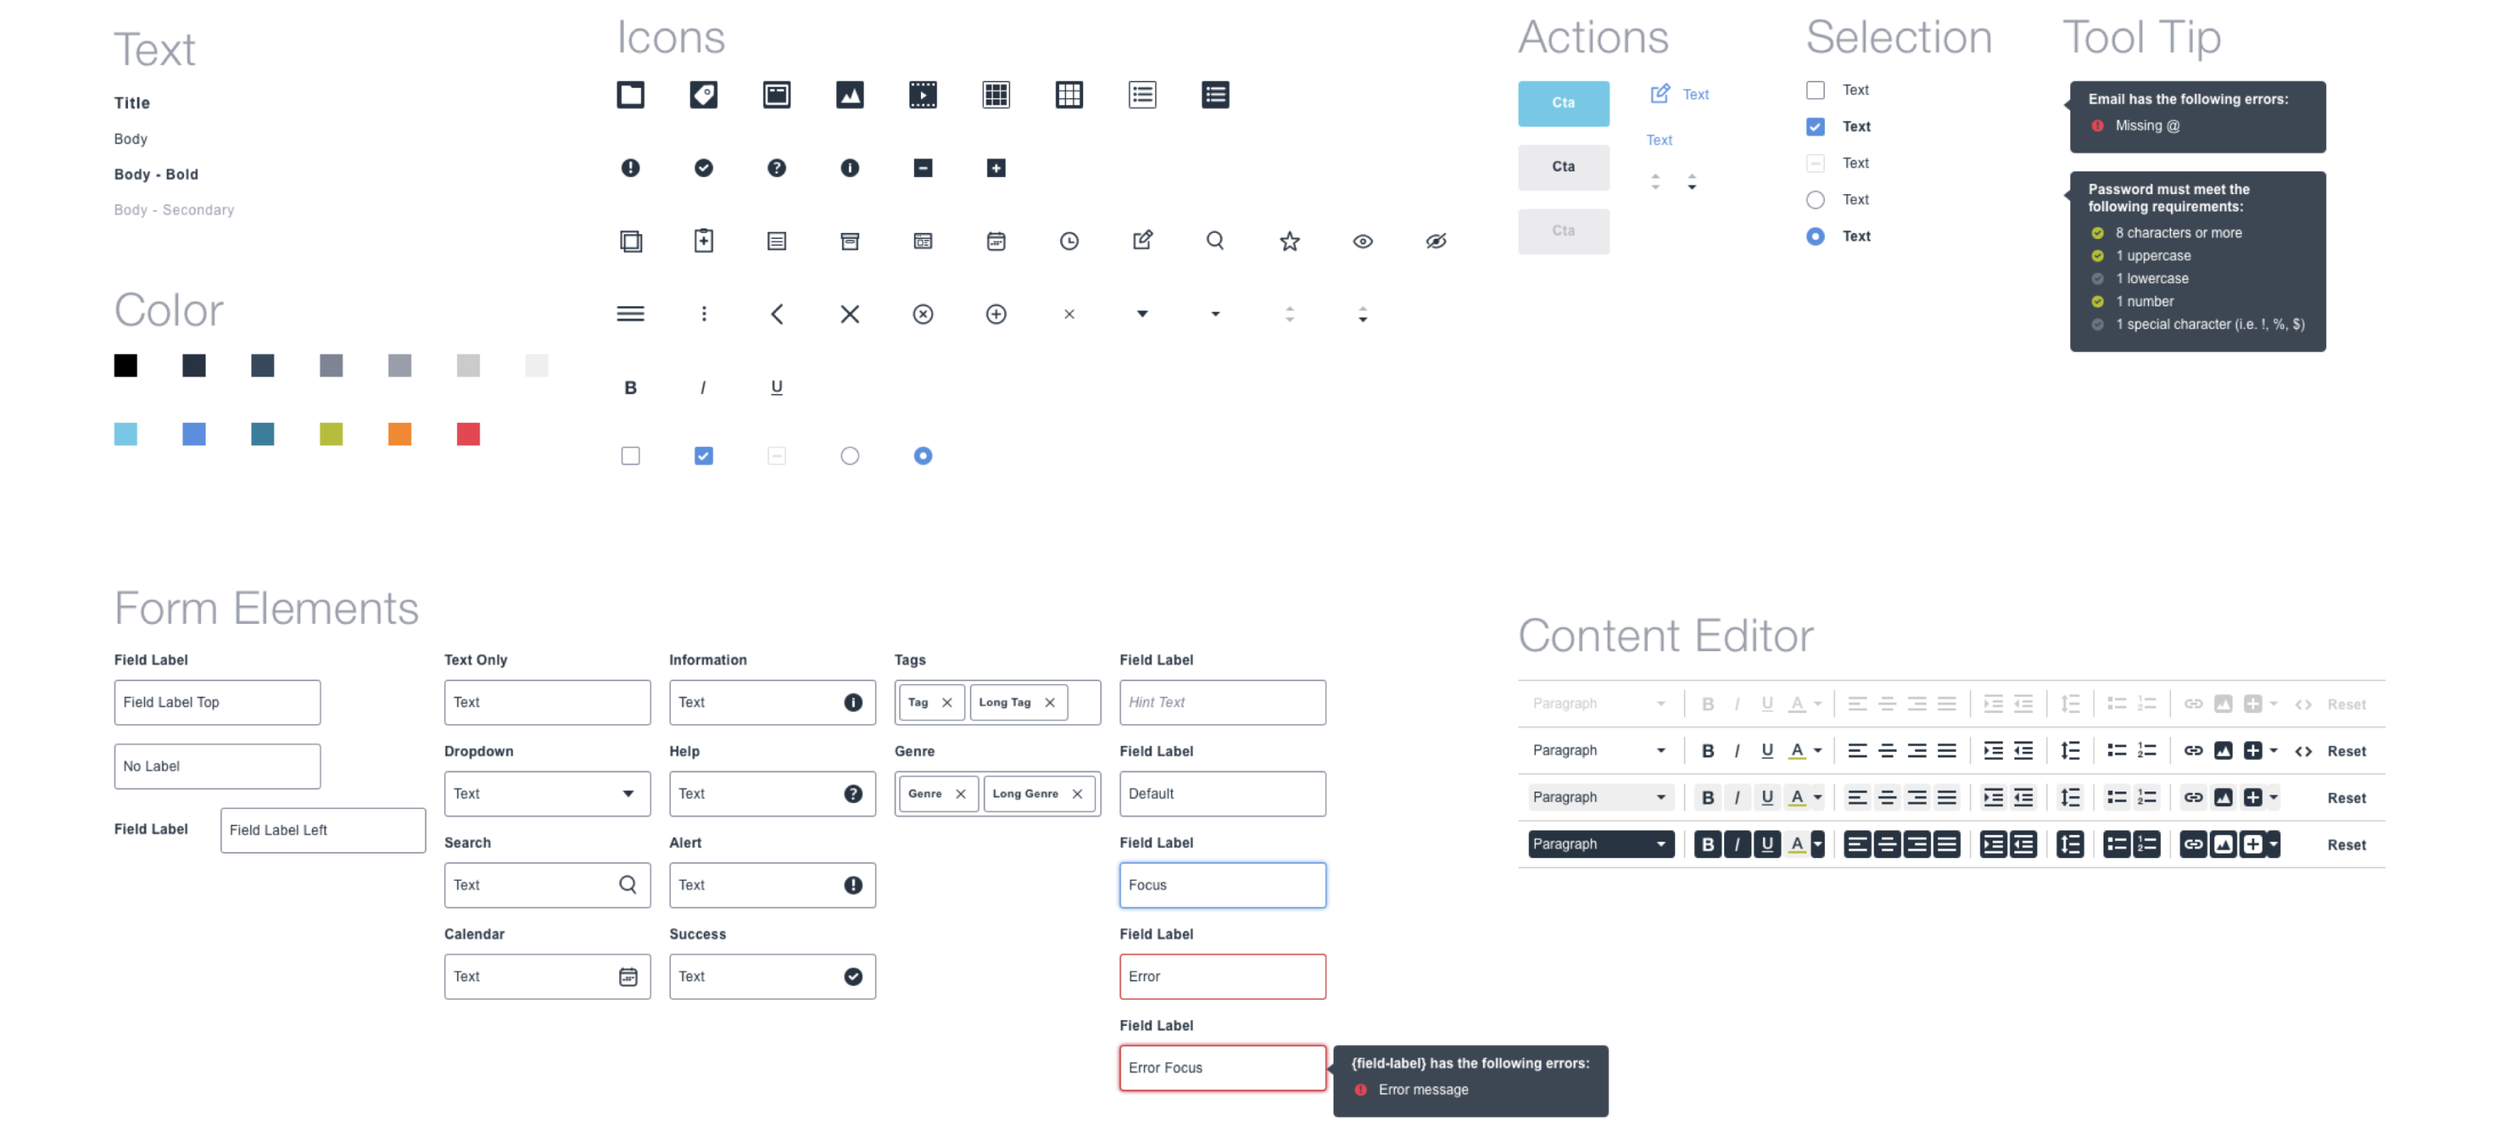2500x1136 pixels.
Task: Click the hamburger menu icon
Action: pyautogui.click(x=630, y=314)
